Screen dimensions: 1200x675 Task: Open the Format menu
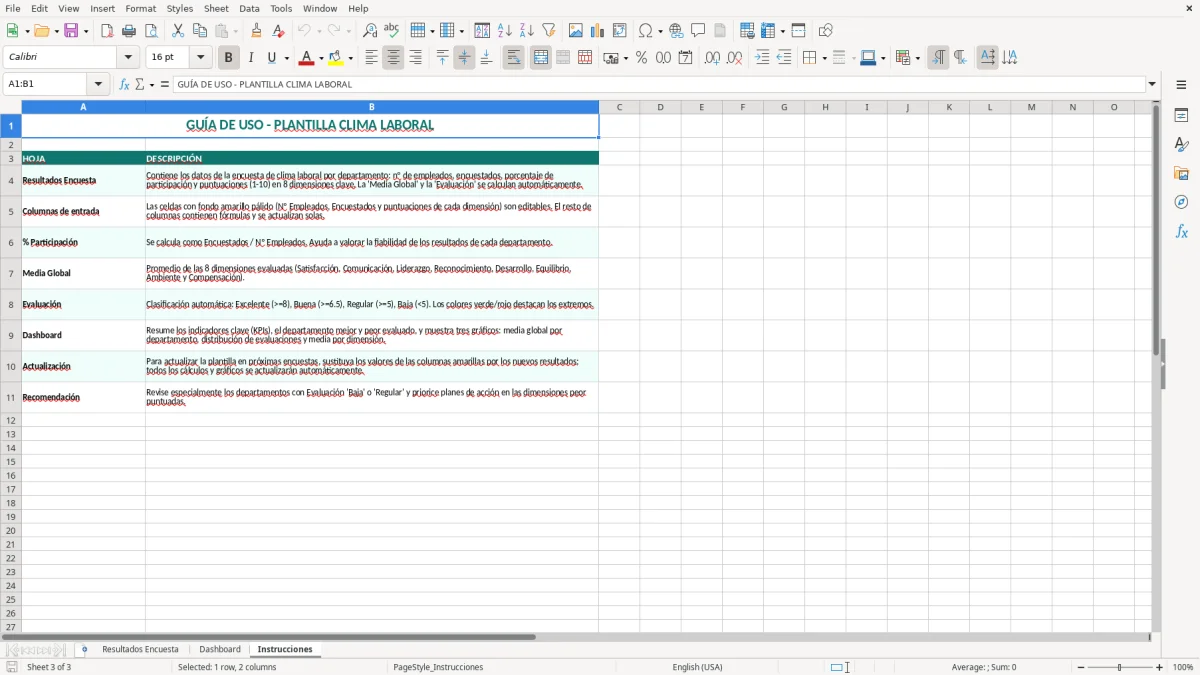140,8
